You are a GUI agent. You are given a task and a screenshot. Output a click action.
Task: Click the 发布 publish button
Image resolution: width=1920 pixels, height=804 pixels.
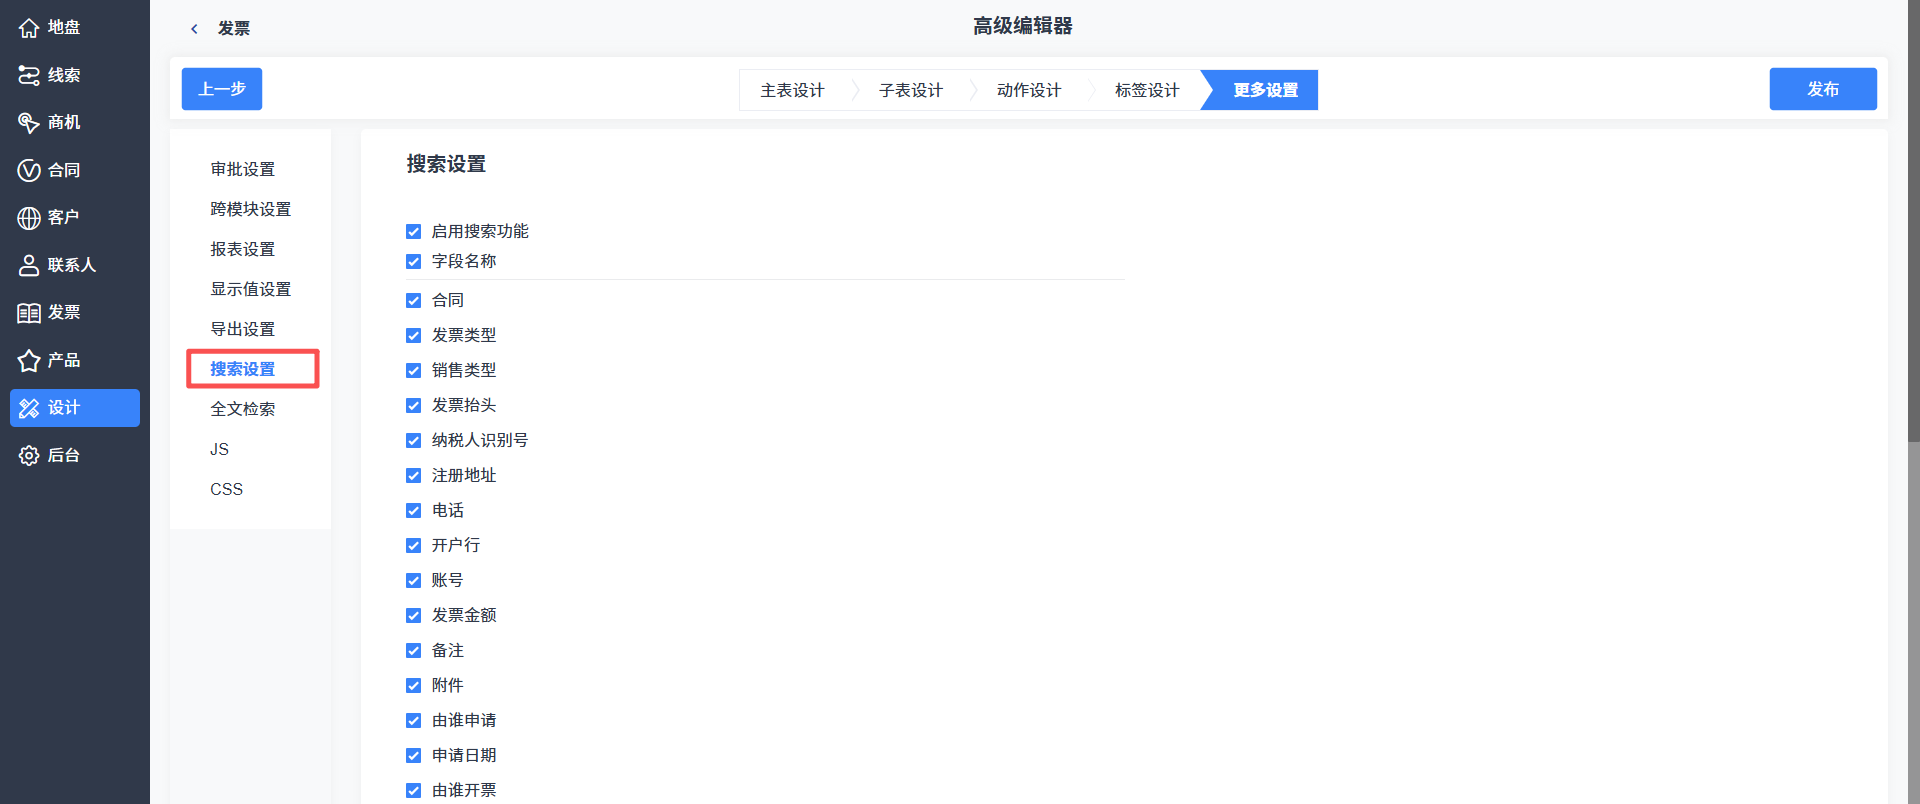[1823, 89]
